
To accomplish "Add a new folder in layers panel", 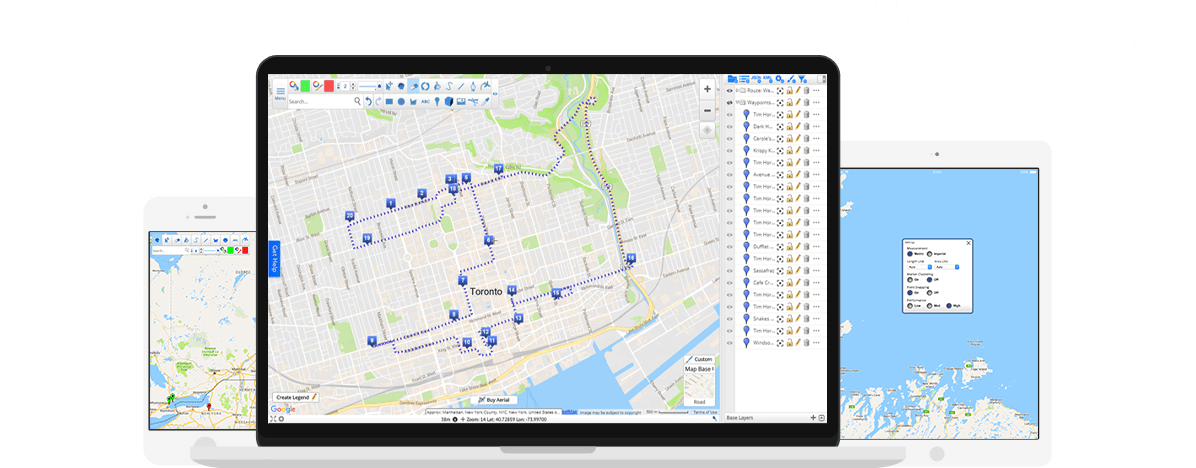I will [732, 79].
